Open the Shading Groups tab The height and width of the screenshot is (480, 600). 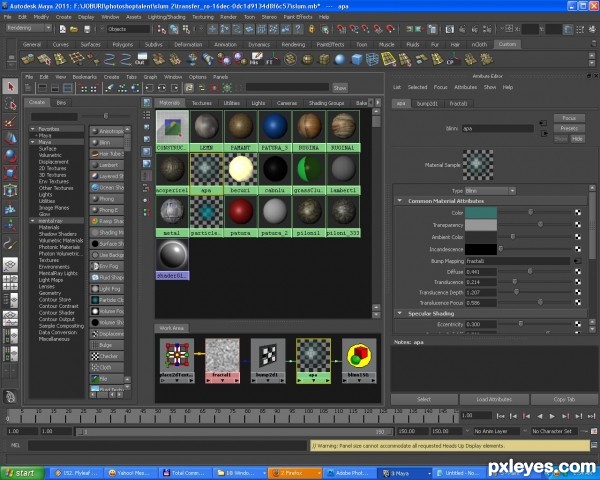click(x=326, y=103)
